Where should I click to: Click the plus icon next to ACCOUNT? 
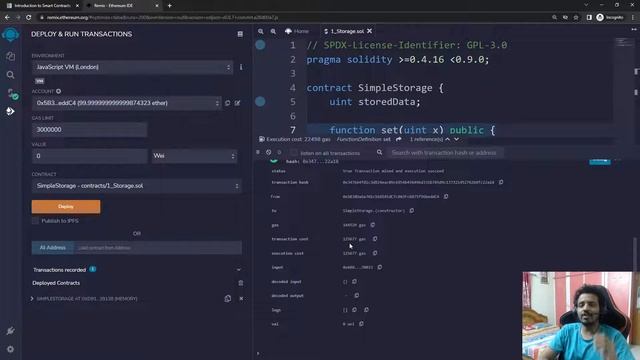coord(58,91)
